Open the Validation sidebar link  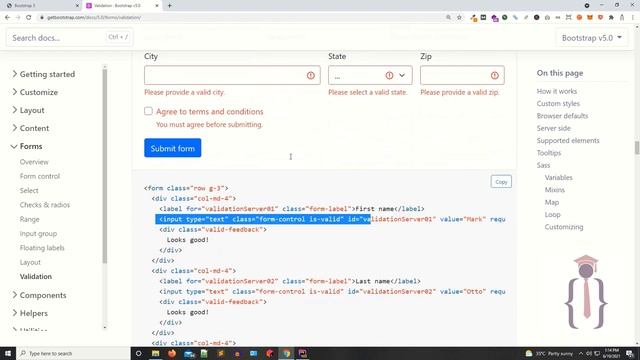(36, 276)
